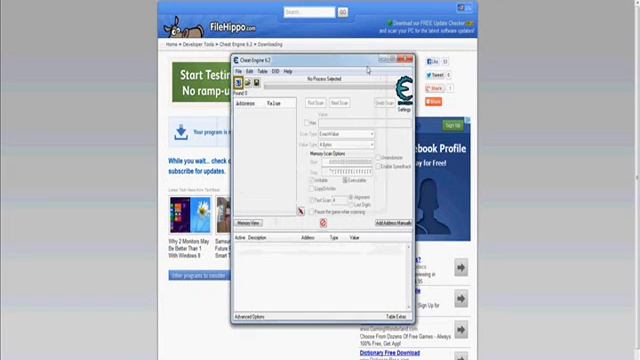Open the Value Type dropdown
Screen dimensions: 640x360
346,144
